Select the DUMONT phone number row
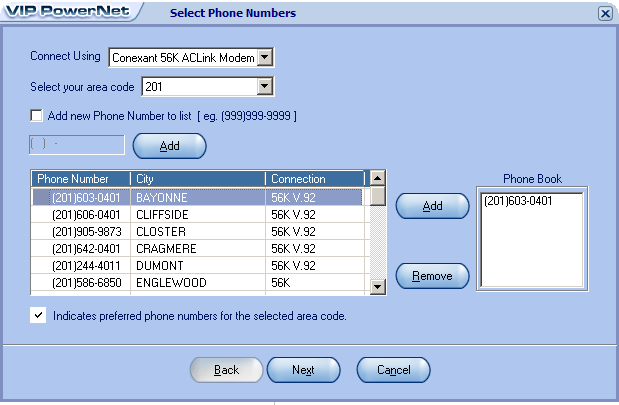619x405 pixels. tap(196, 266)
